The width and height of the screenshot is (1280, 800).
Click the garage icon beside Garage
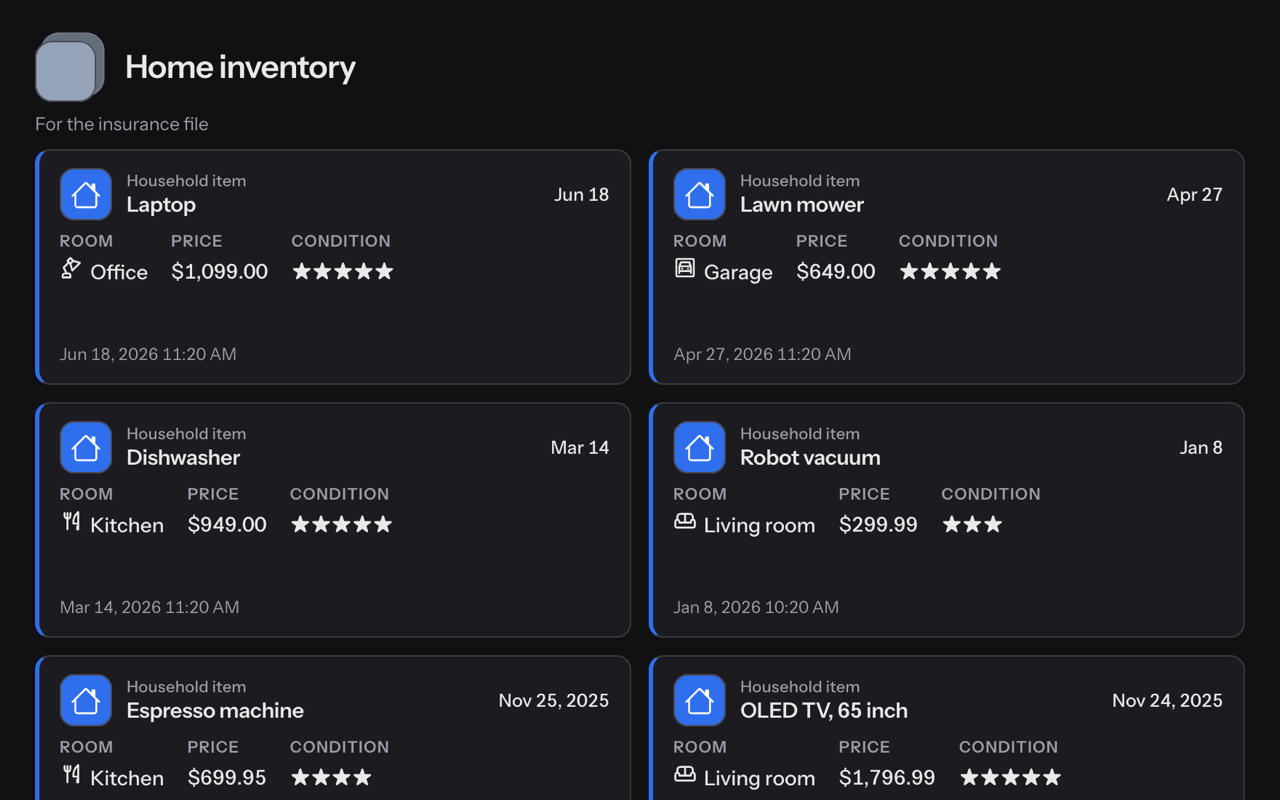(x=685, y=268)
